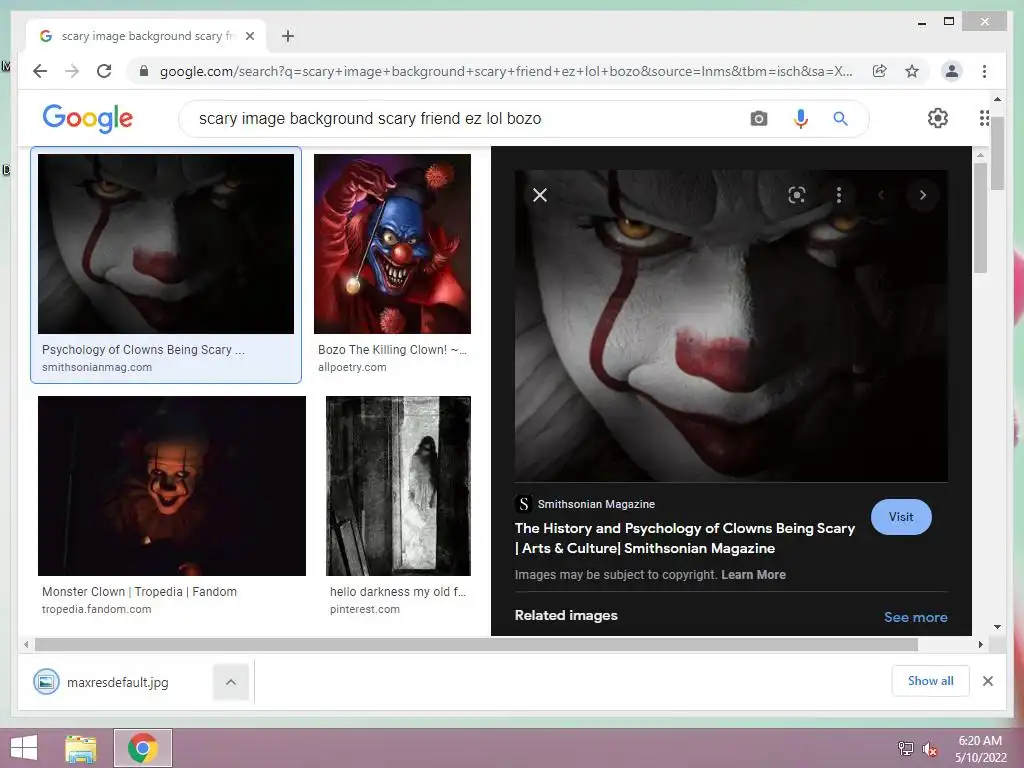Click allpoetry.com source text
1024x768 pixels.
click(352, 367)
